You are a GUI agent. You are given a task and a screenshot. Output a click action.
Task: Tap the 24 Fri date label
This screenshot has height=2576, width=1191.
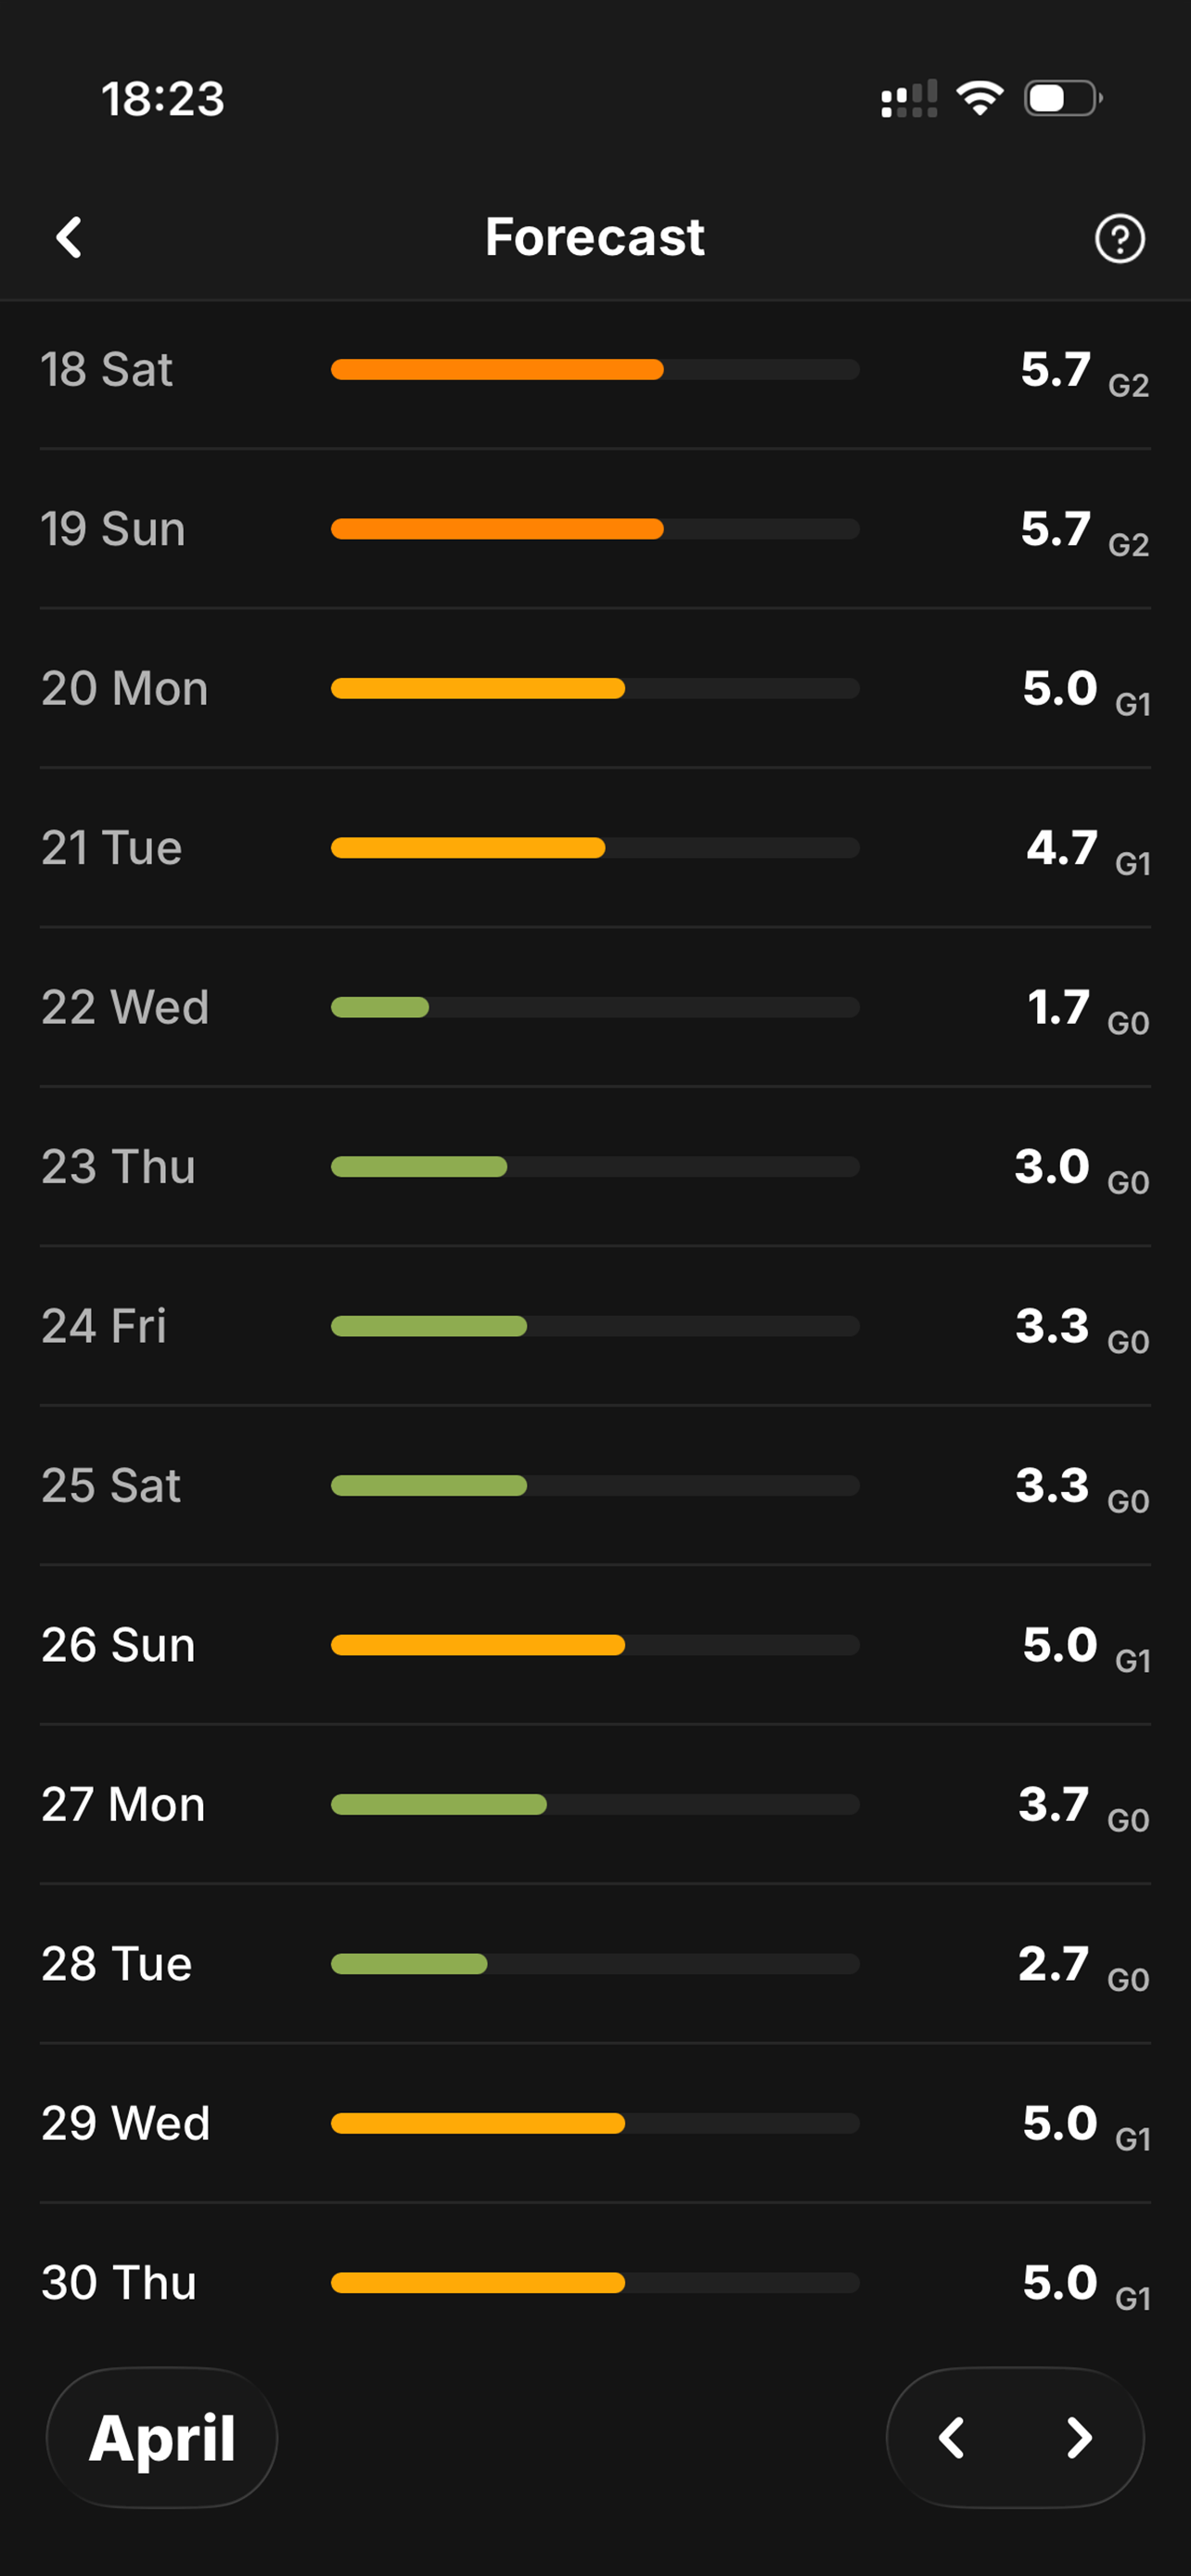coord(104,1326)
